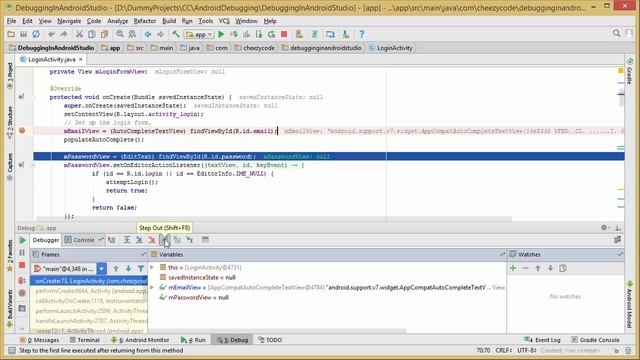Click the Navigate Back arrow icon
Image resolution: width=640 pixels, height=360 pixels.
coord(148,34)
